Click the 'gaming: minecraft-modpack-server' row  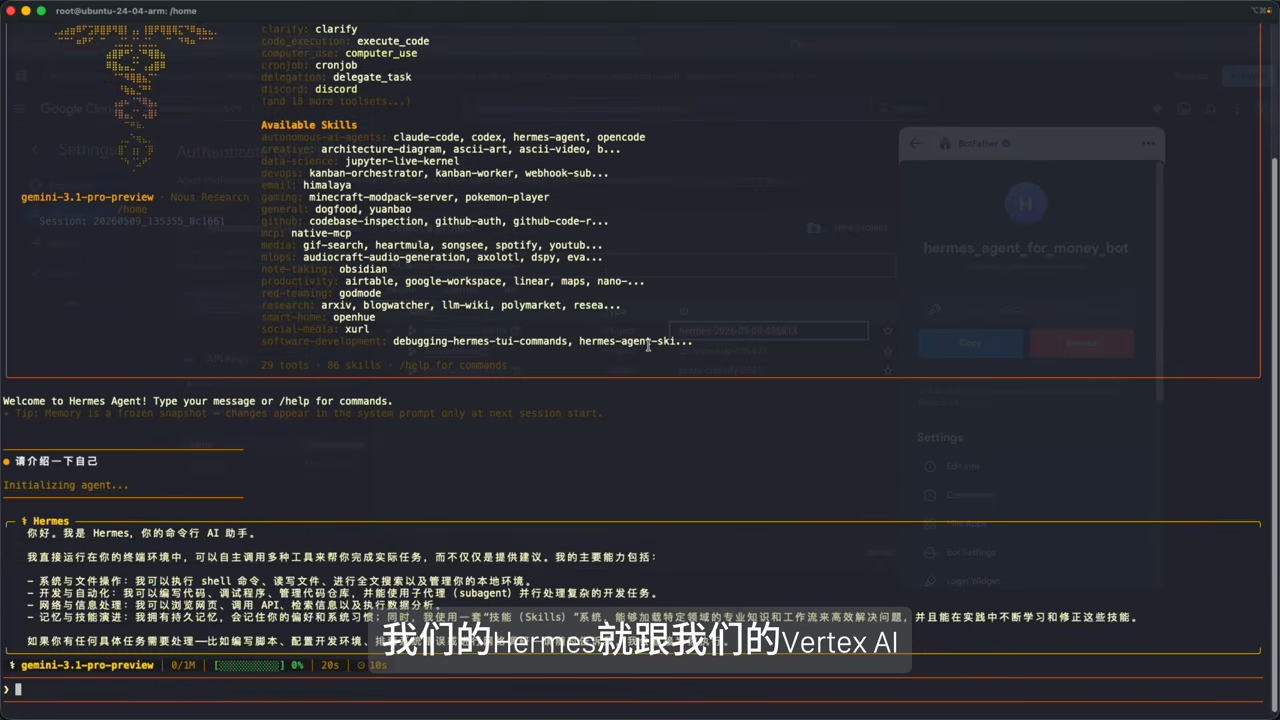(405, 197)
